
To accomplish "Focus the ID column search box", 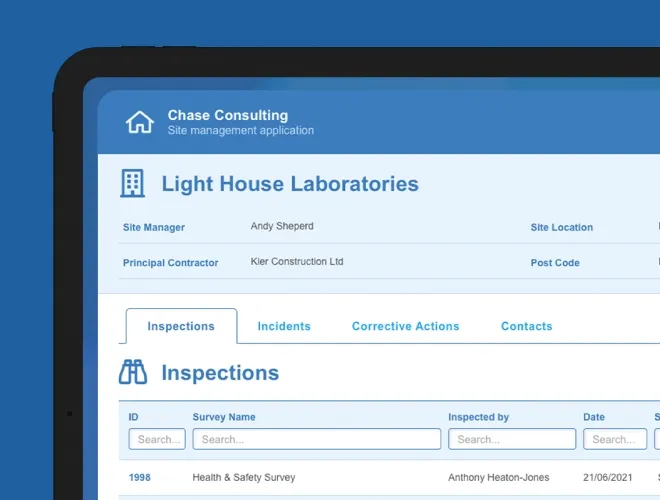I will [157, 439].
